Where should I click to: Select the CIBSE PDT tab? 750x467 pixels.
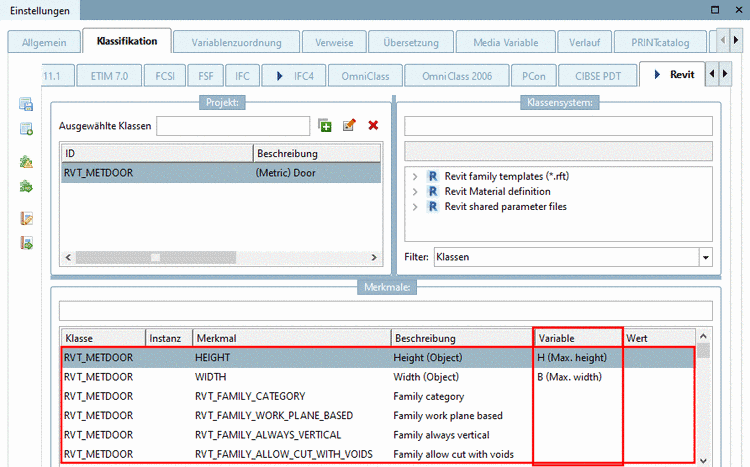coord(598,76)
